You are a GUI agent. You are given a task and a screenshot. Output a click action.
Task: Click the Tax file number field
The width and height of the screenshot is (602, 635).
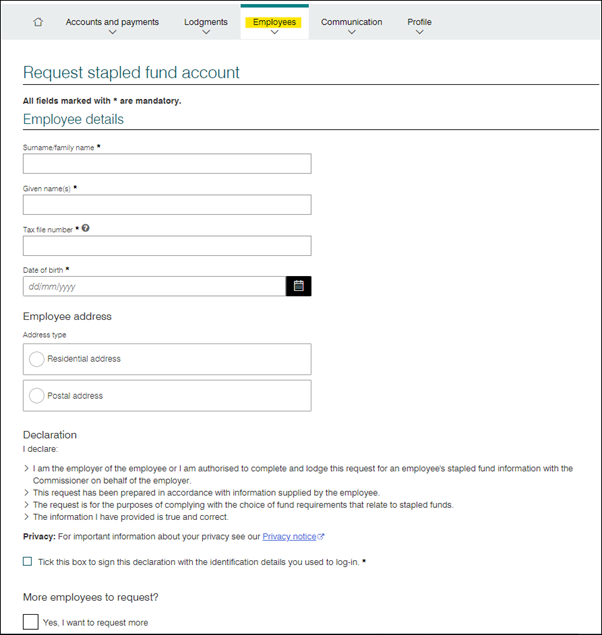167,246
